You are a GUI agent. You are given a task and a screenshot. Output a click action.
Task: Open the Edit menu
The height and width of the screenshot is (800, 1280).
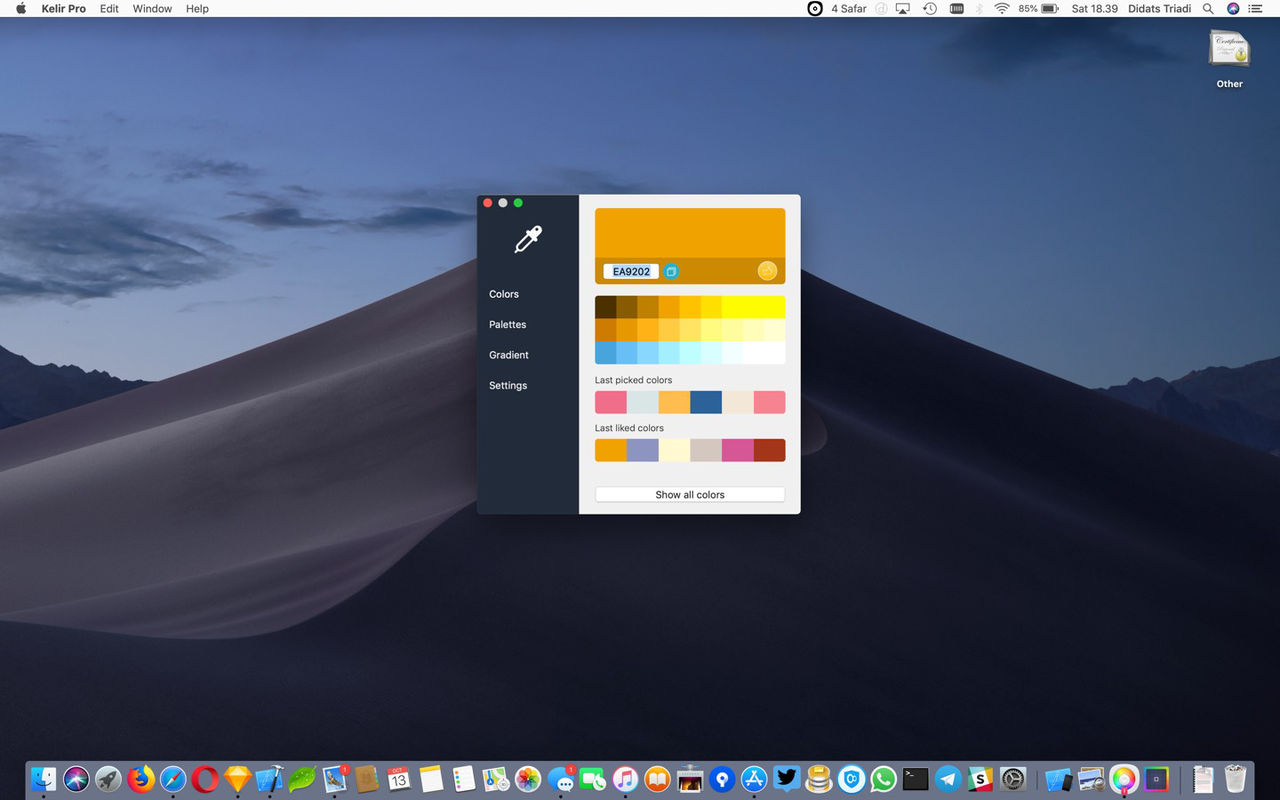pyautogui.click(x=109, y=8)
